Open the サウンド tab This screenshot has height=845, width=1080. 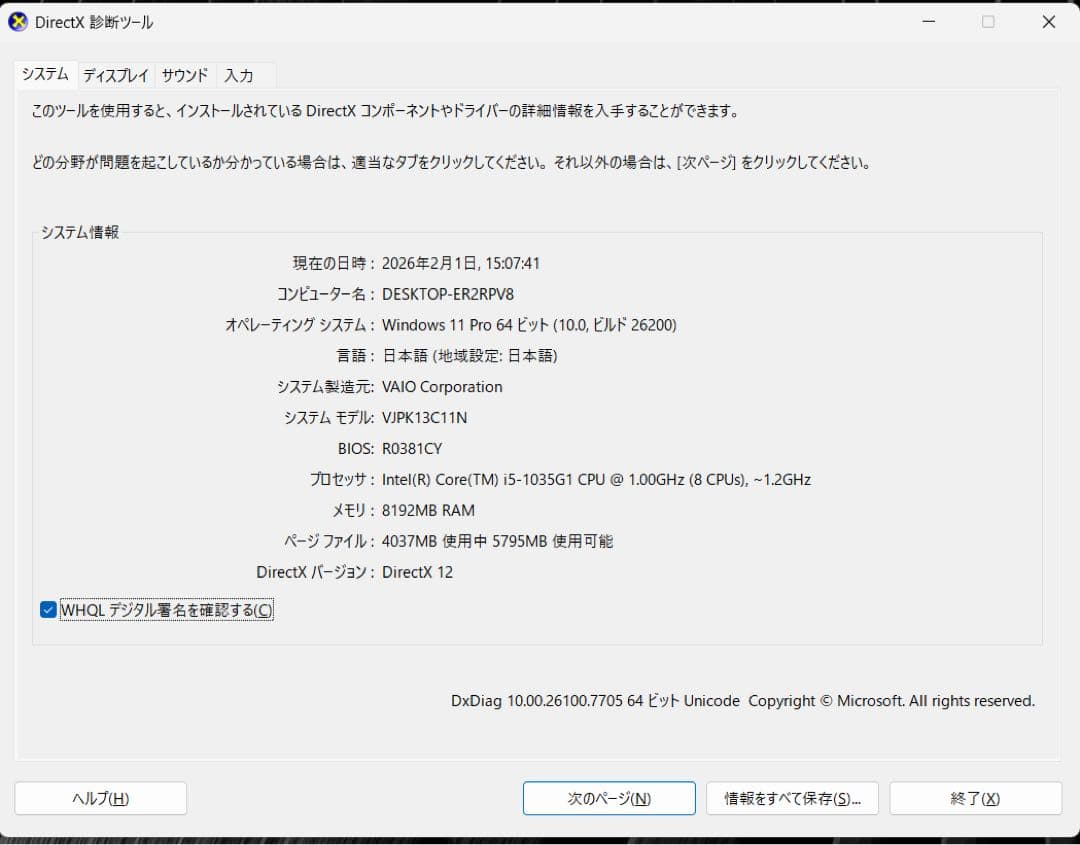pyautogui.click(x=184, y=75)
